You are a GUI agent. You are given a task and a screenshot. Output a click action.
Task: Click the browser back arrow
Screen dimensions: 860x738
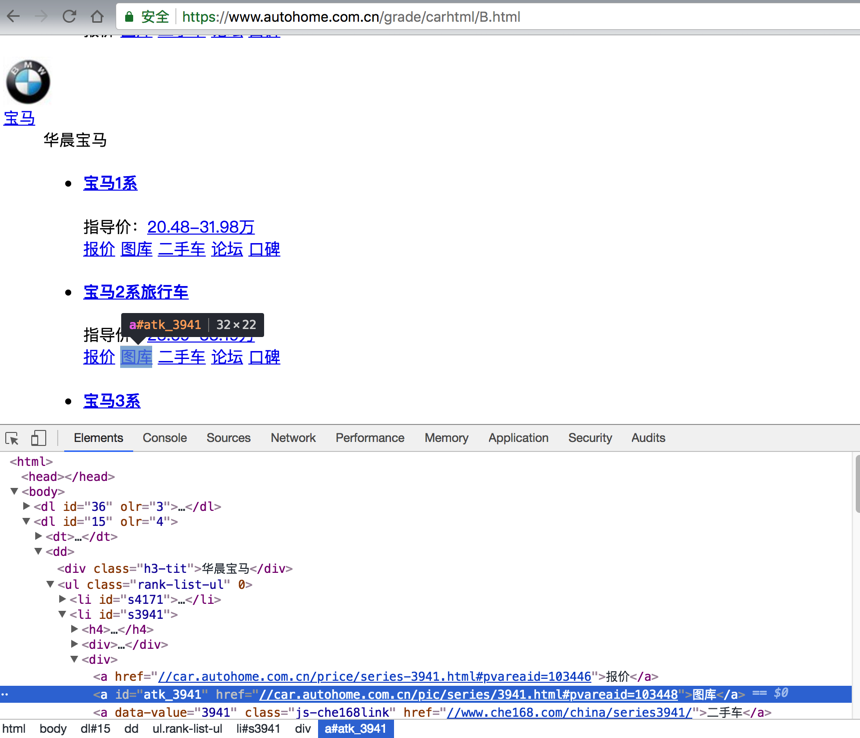(x=13, y=16)
